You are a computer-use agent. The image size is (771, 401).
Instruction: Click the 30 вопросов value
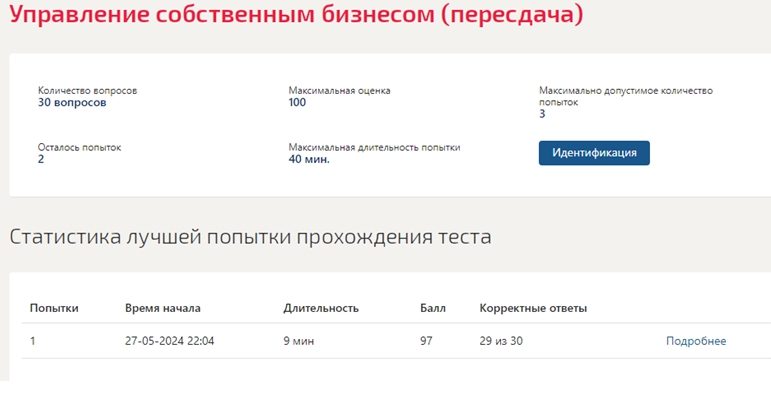(72, 102)
